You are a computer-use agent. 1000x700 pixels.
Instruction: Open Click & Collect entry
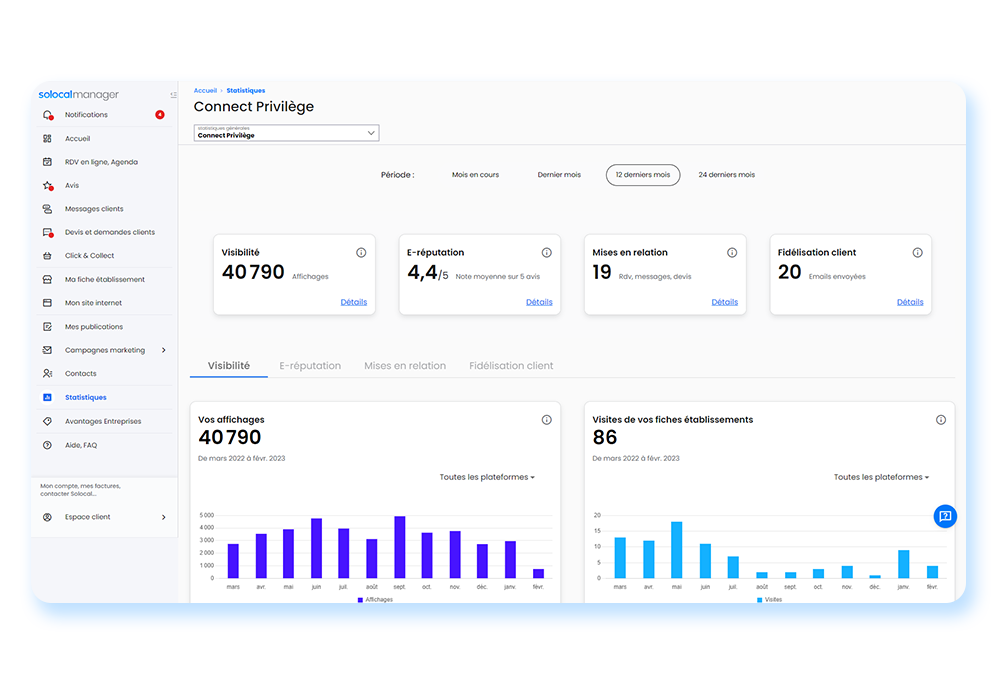coord(89,256)
